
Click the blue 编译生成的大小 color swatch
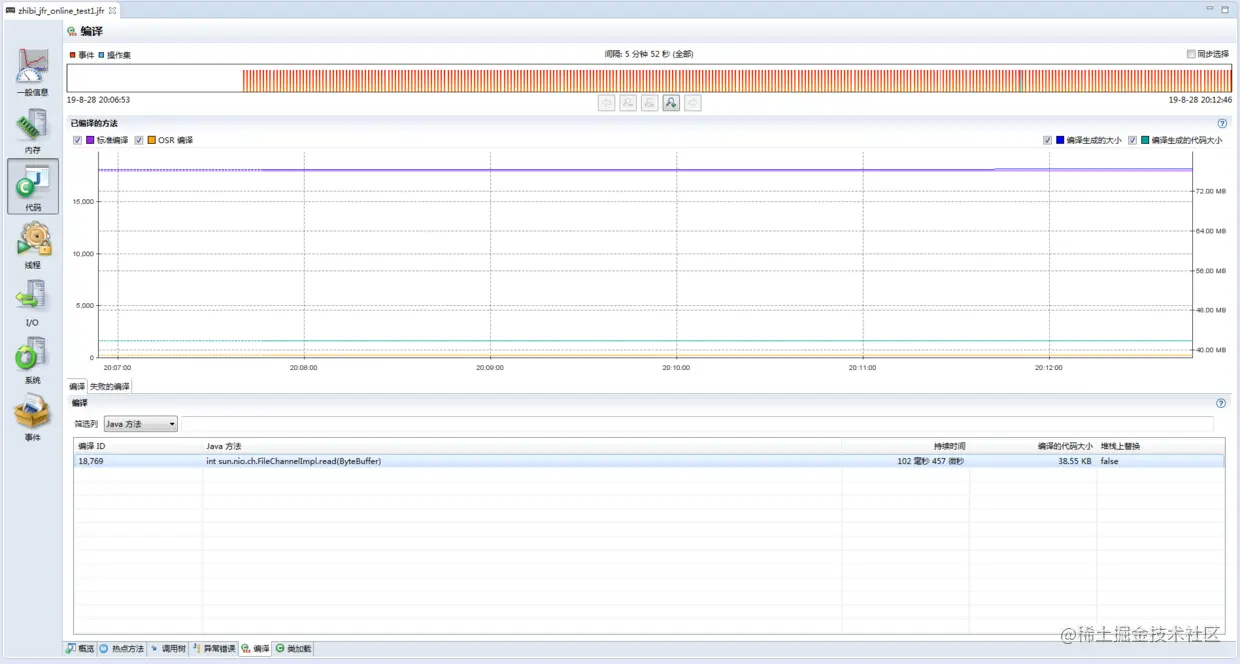coord(1060,140)
